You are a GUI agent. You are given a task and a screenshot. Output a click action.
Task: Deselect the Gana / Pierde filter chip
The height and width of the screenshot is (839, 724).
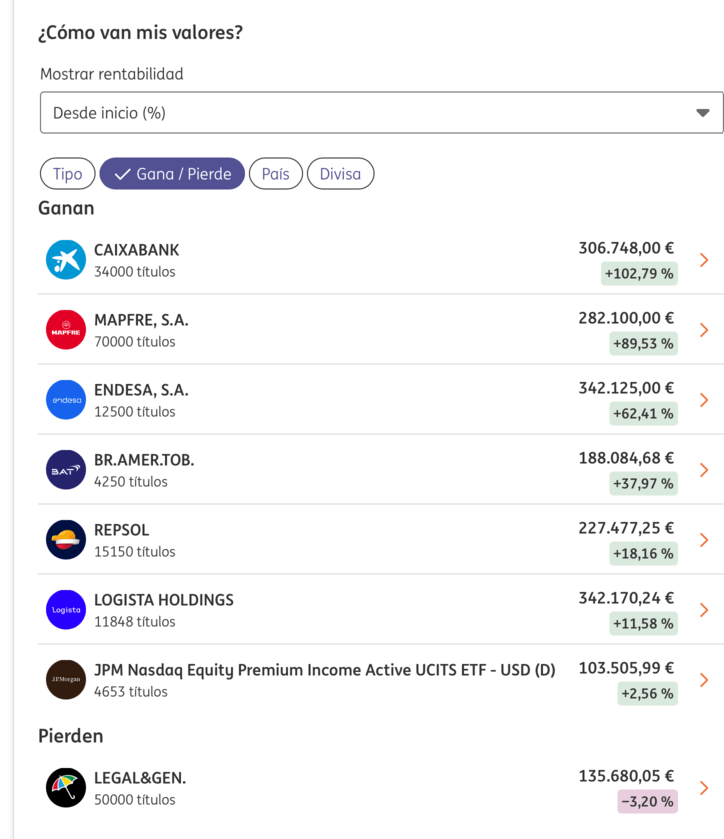point(172,174)
